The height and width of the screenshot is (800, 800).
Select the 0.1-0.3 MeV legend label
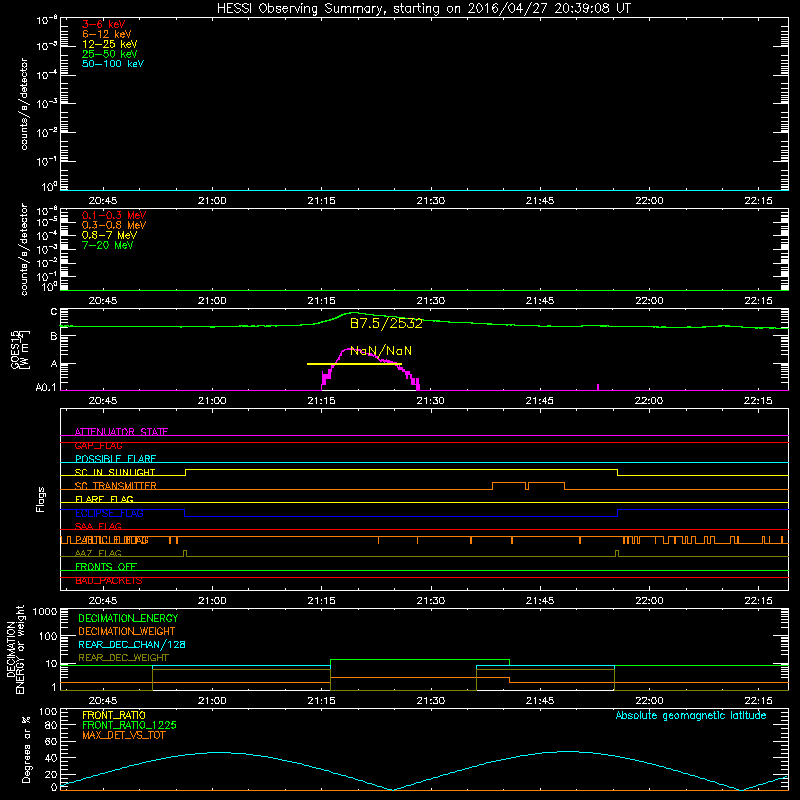[114, 215]
